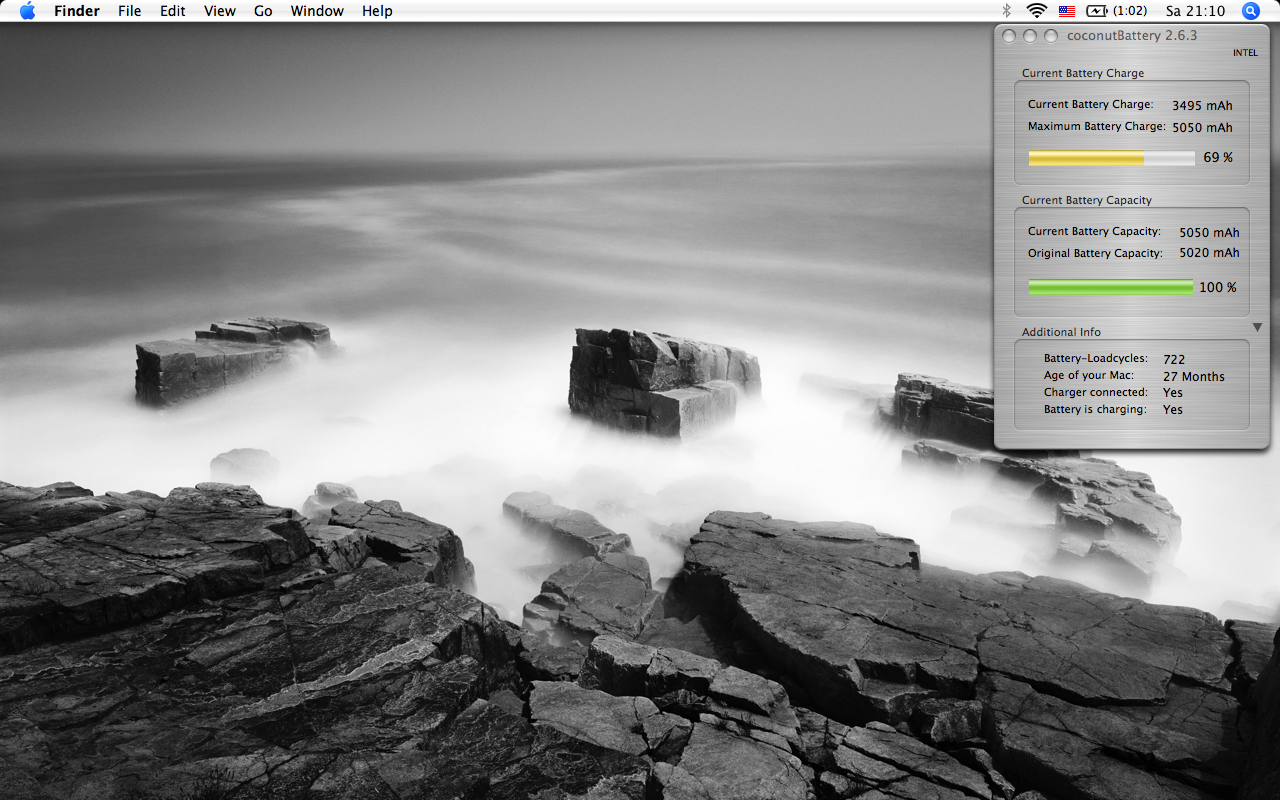
Task: Open the Wi-Fi status menu
Action: 1036,11
